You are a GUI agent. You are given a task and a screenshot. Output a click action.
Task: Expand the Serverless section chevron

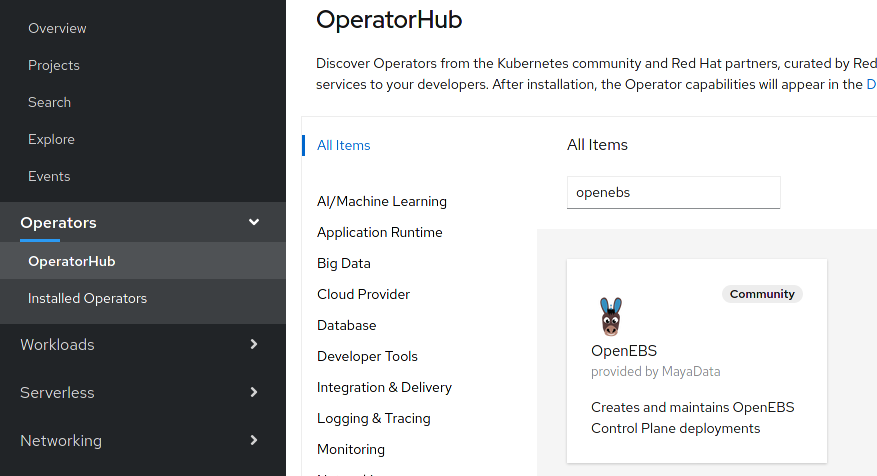(x=254, y=392)
